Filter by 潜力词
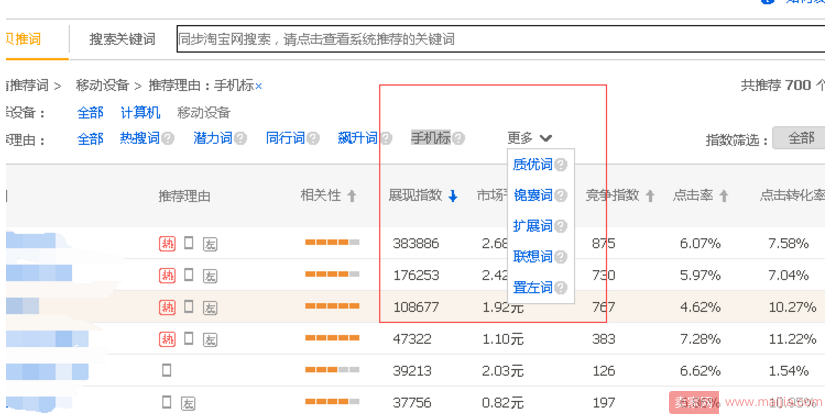This screenshot has height=414, width=829. tap(213, 139)
